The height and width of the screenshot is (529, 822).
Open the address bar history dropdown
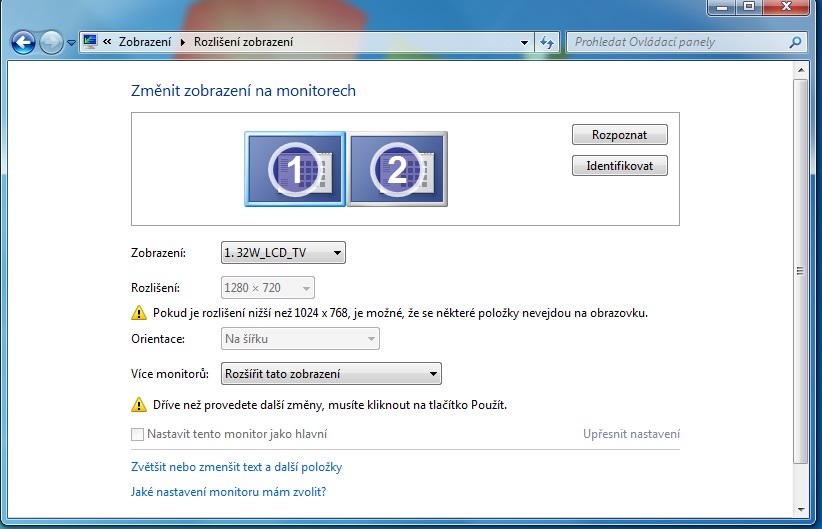click(x=524, y=42)
